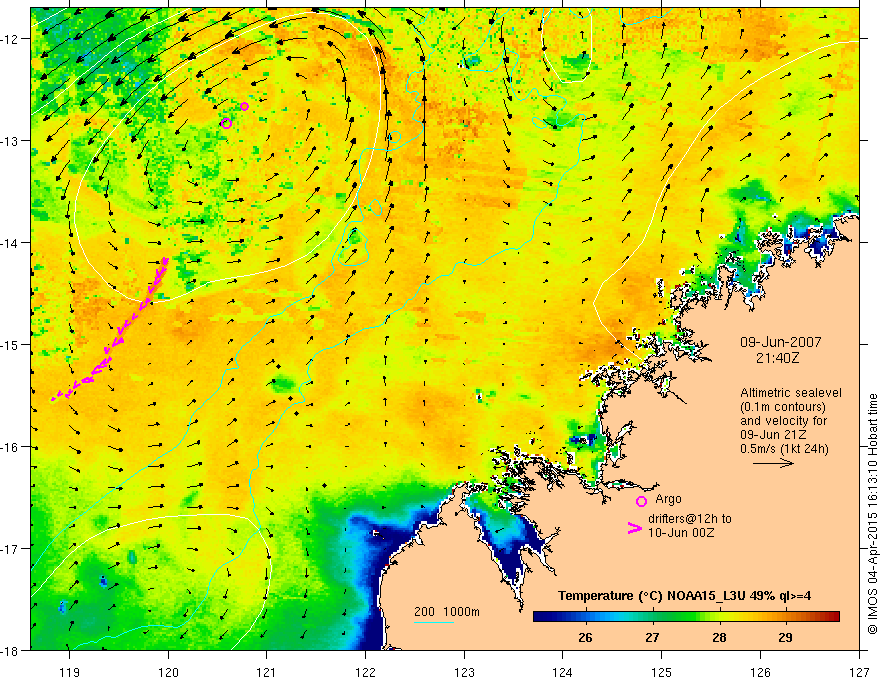
Task: Click the 0.5m/s velocity reference arrow
Action: pos(773,463)
